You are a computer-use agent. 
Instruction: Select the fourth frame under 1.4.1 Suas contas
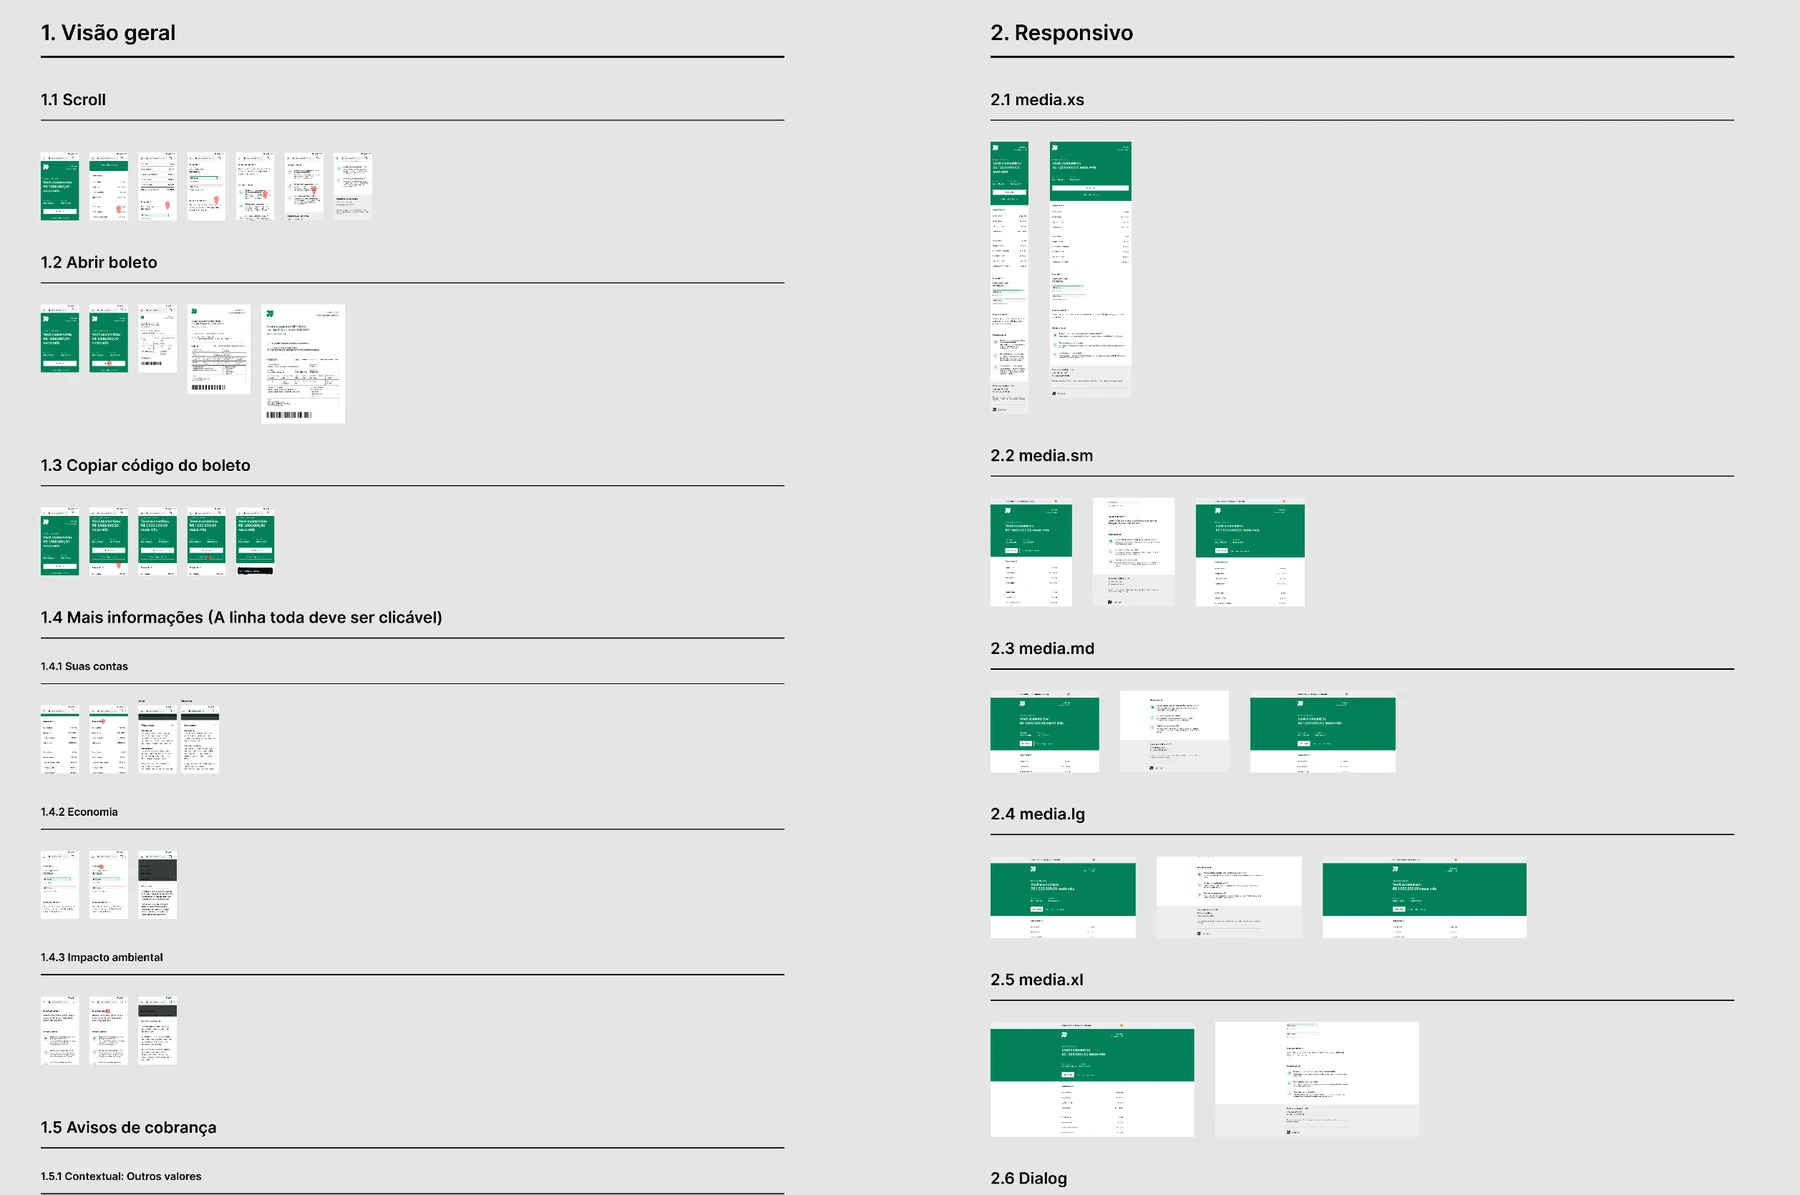coord(200,738)
